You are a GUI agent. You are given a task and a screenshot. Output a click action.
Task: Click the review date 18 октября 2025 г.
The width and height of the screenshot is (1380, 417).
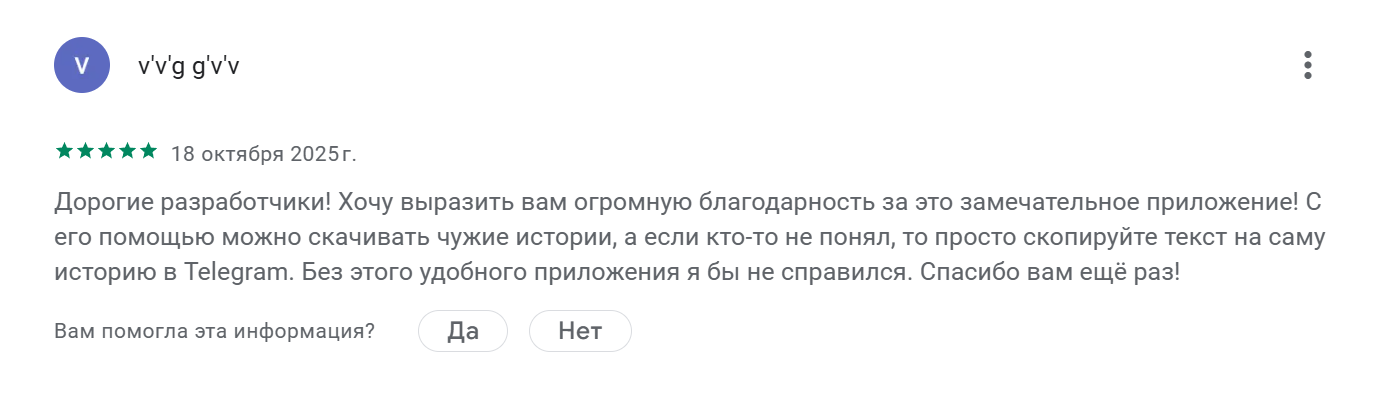pyautogui.click(x=264, y=154)
